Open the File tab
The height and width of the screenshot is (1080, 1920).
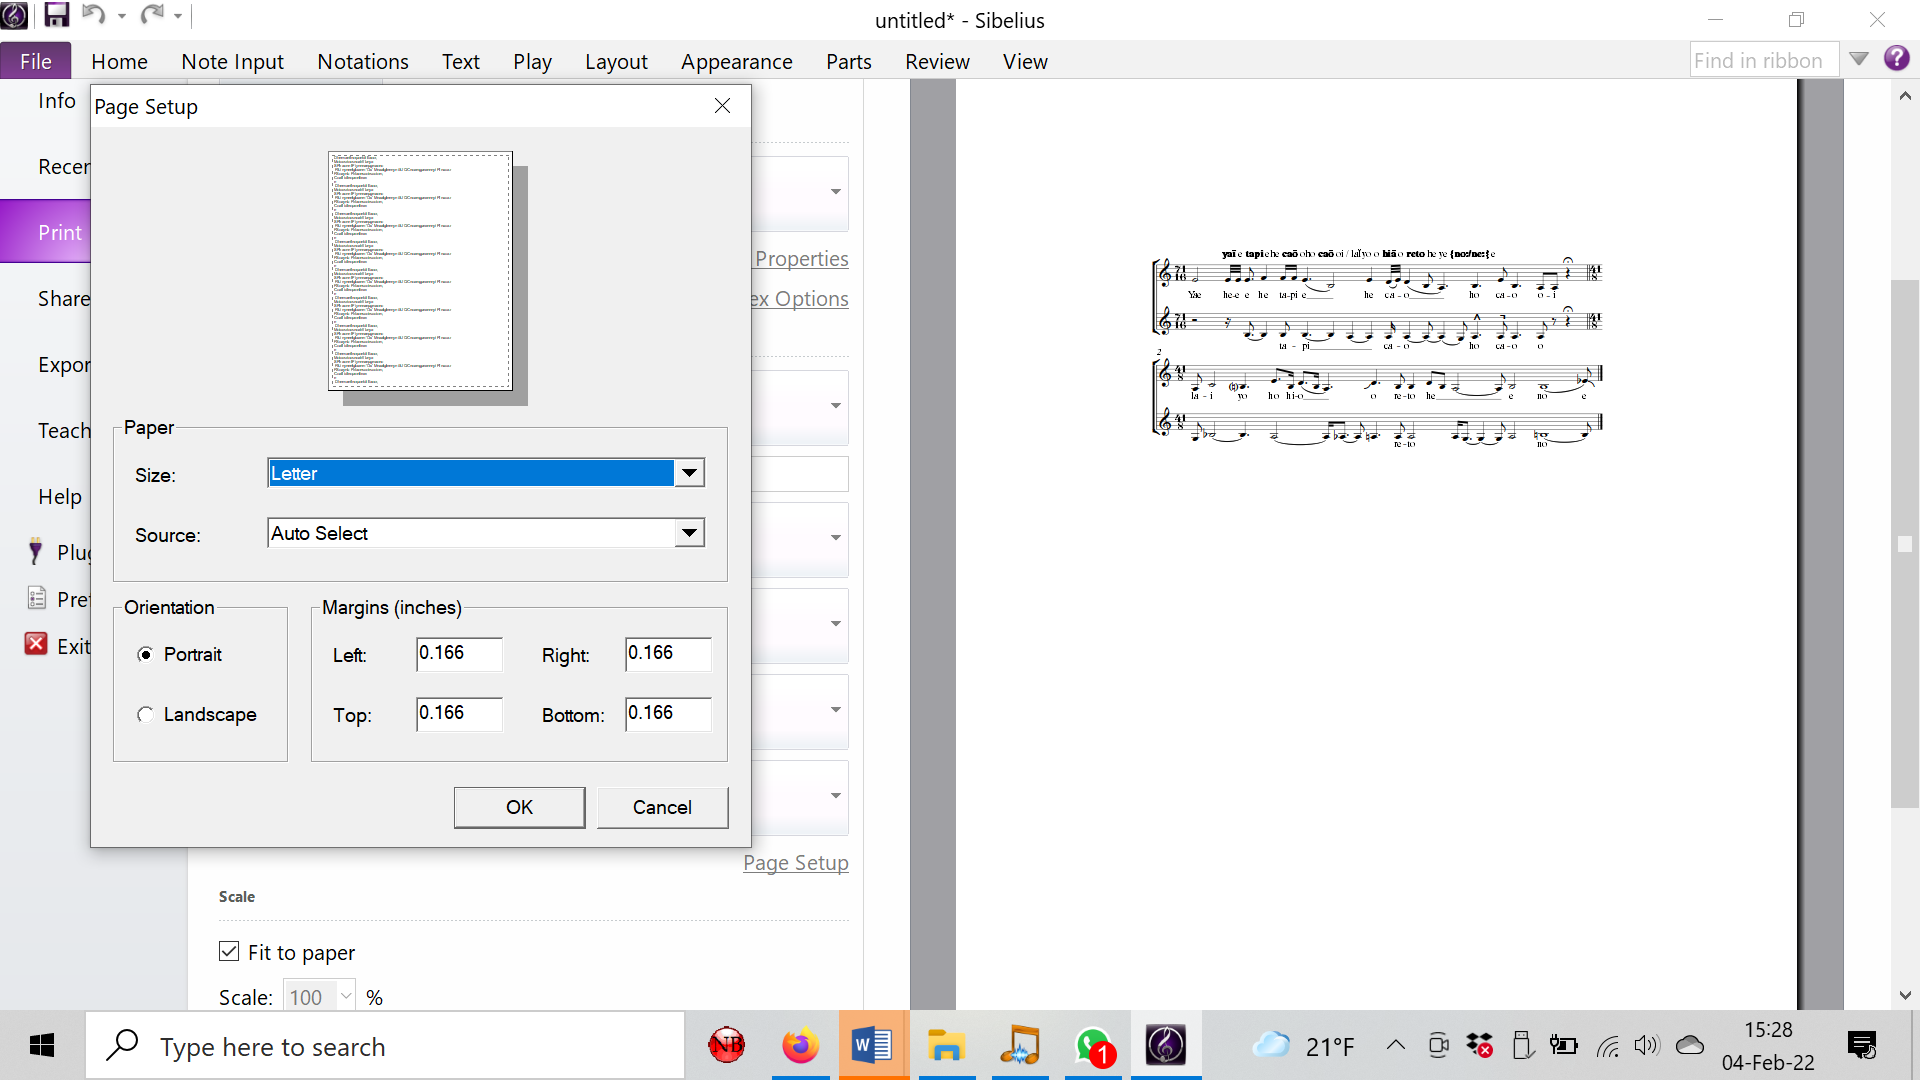coord(36,61)
